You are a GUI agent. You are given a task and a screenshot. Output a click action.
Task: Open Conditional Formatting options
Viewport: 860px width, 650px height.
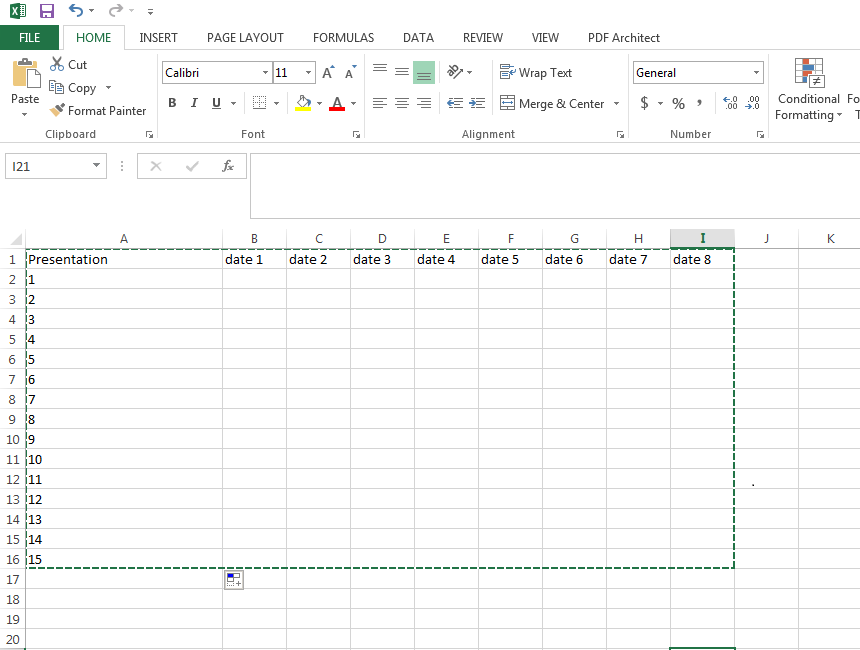807,95
